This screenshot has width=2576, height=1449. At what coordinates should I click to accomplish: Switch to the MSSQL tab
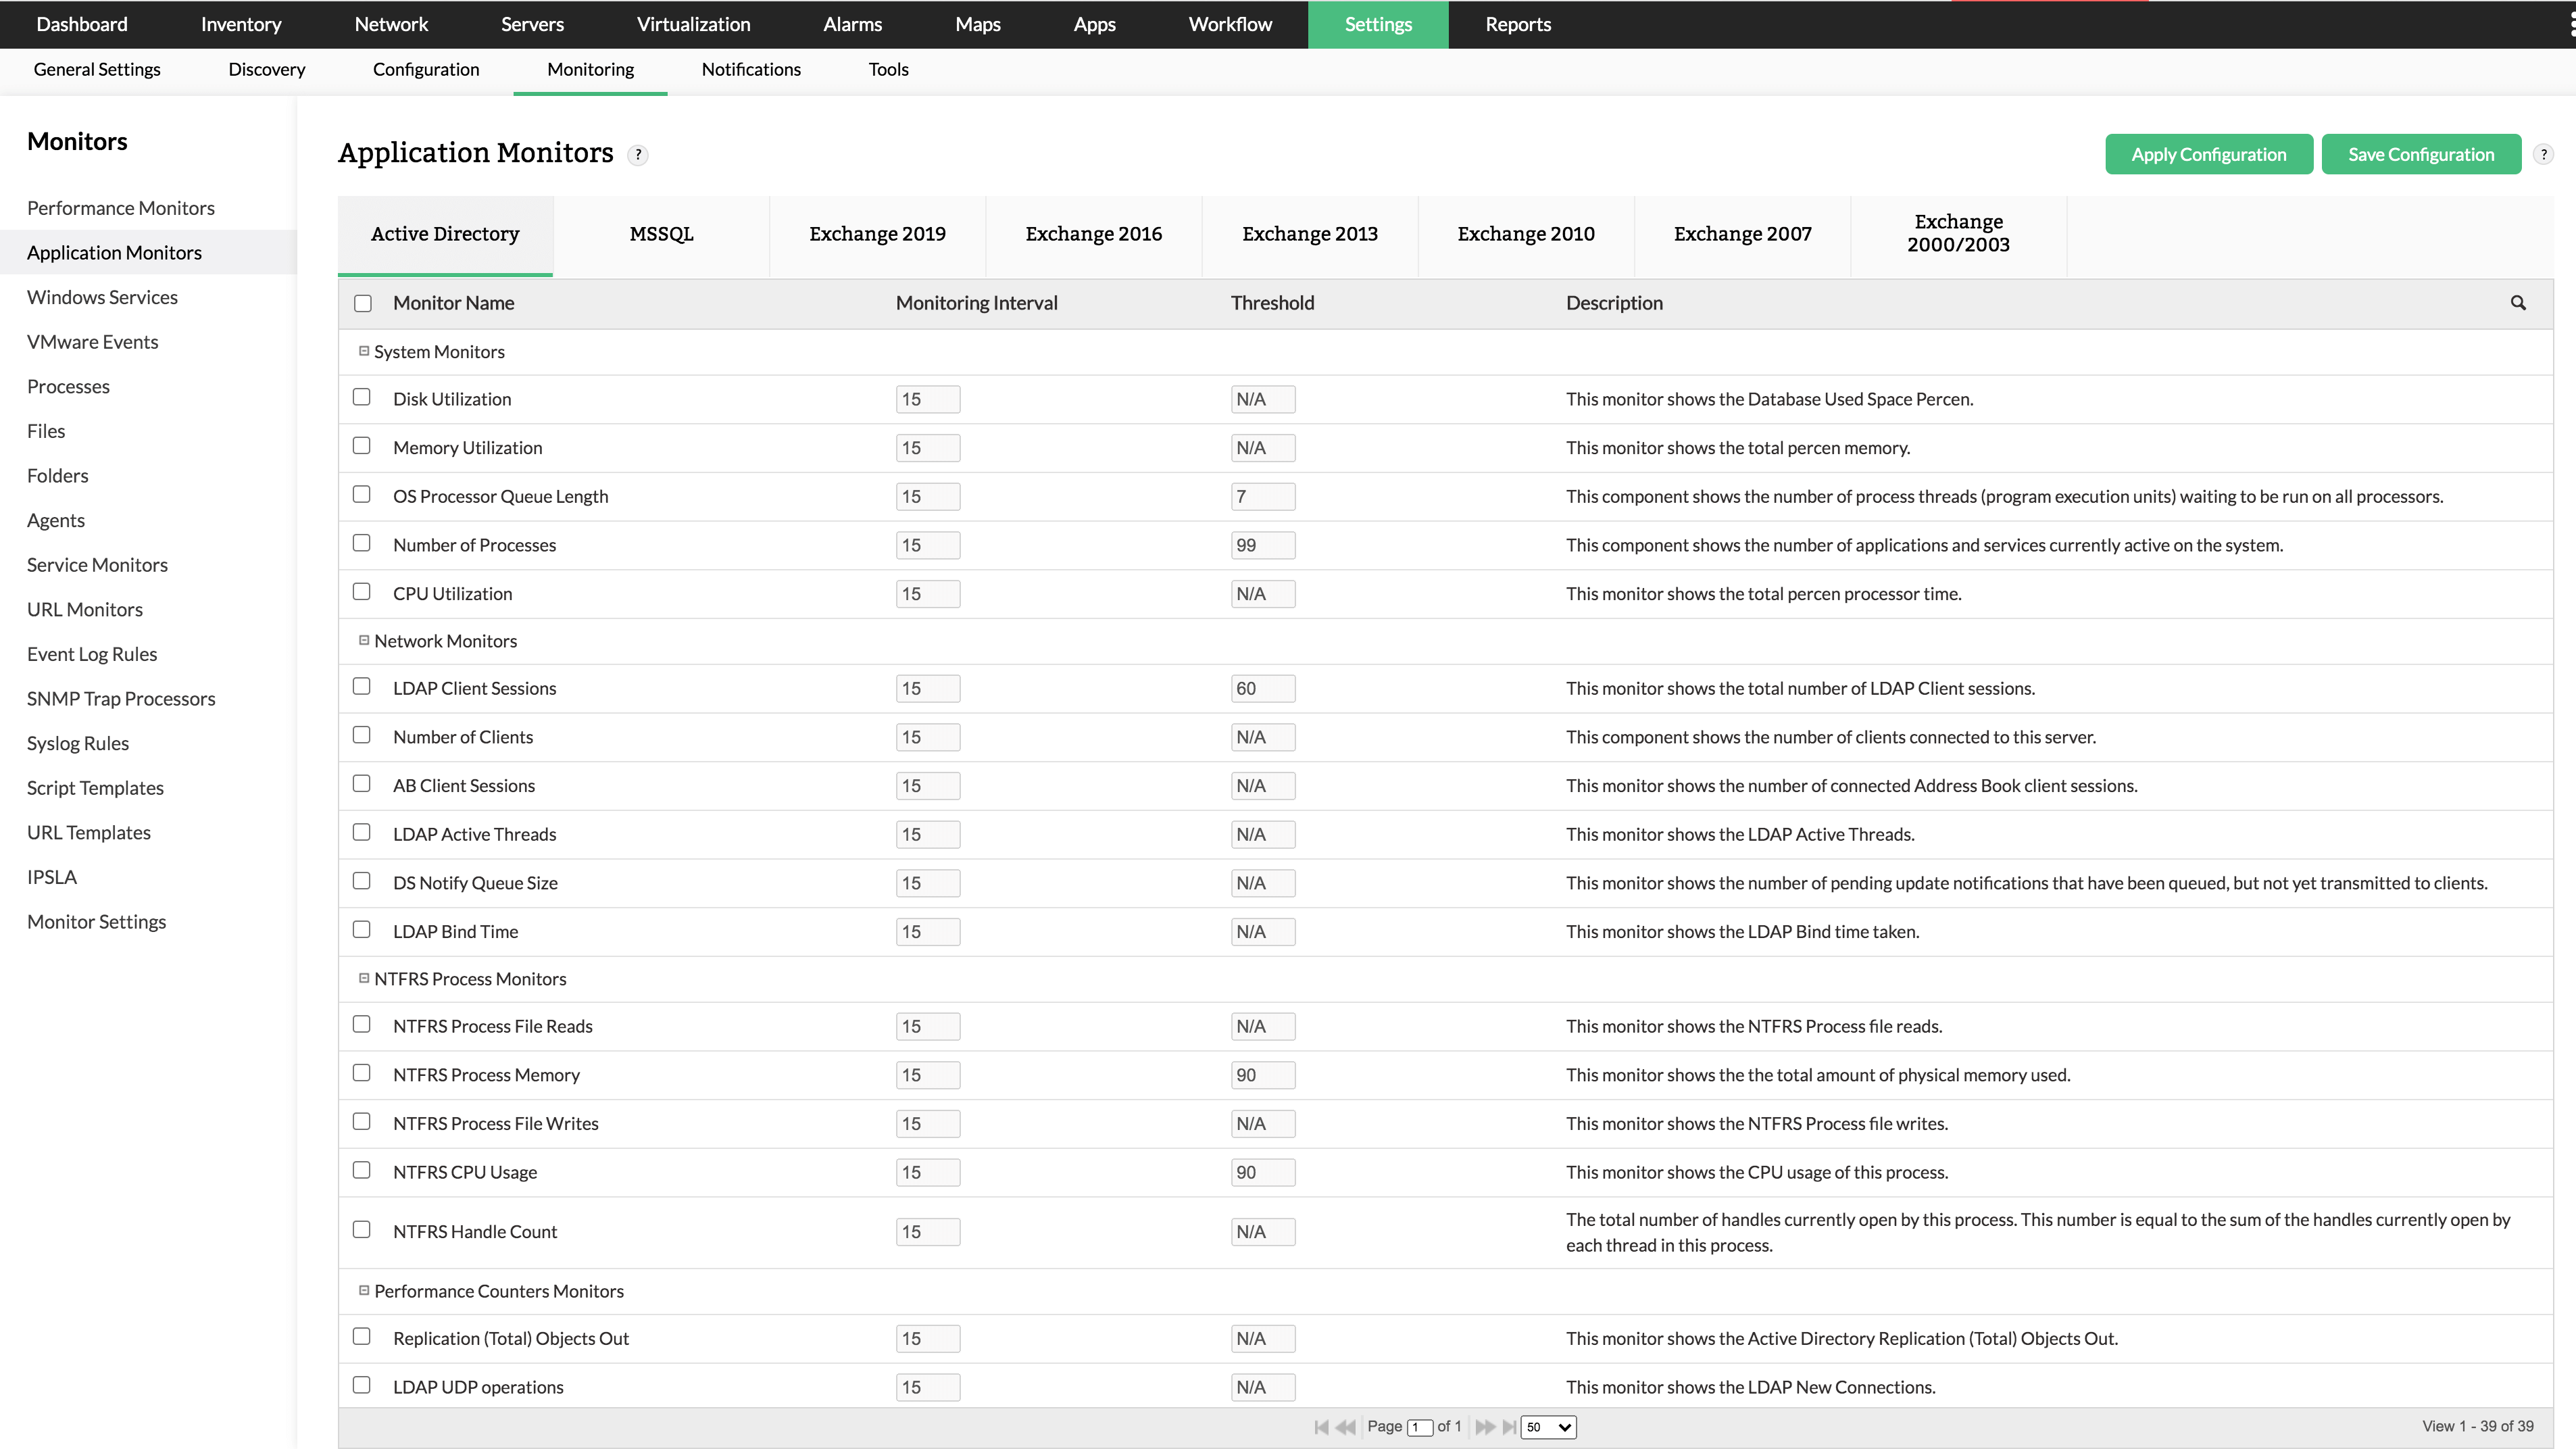tap(661, 234)
